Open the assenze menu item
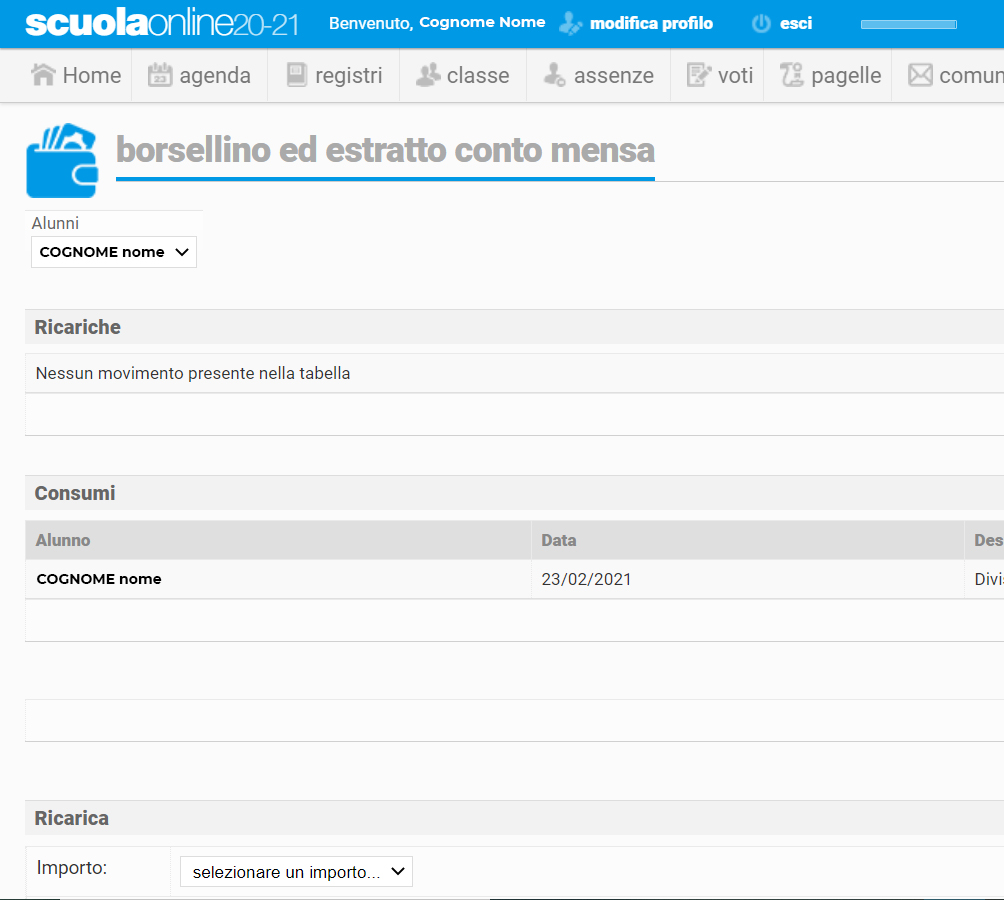This screenshot has height=900, width=1004. tap(613, 76)
